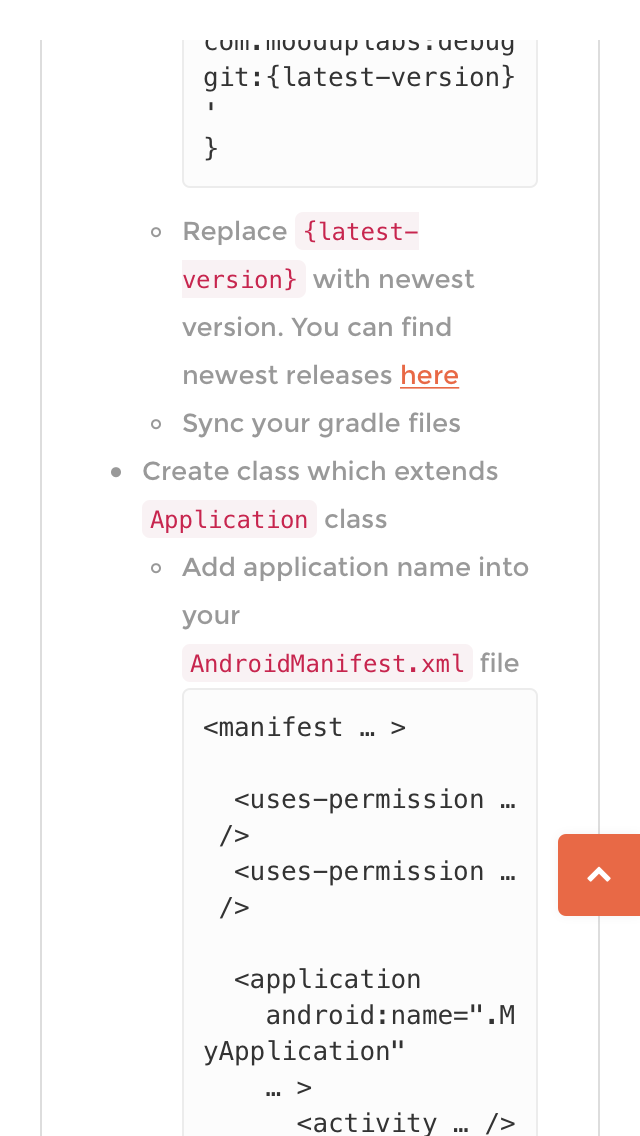Open the newest releases "here" link
Screen dimensions: 640x1136
[429, 375]
